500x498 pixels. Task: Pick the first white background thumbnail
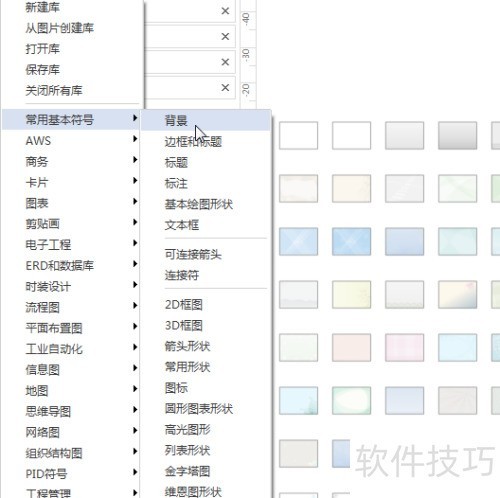(298, 135)
